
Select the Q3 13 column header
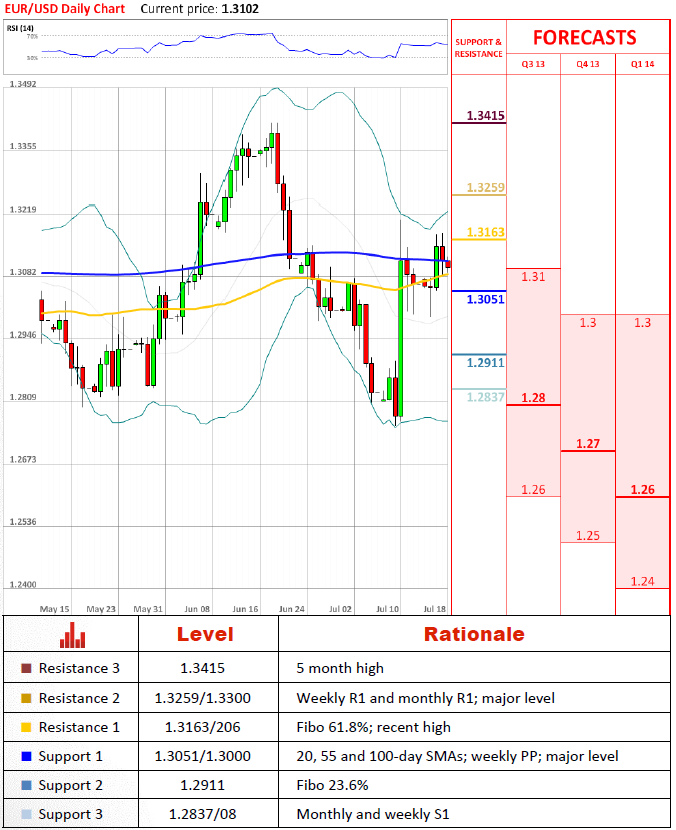[533, 64]
